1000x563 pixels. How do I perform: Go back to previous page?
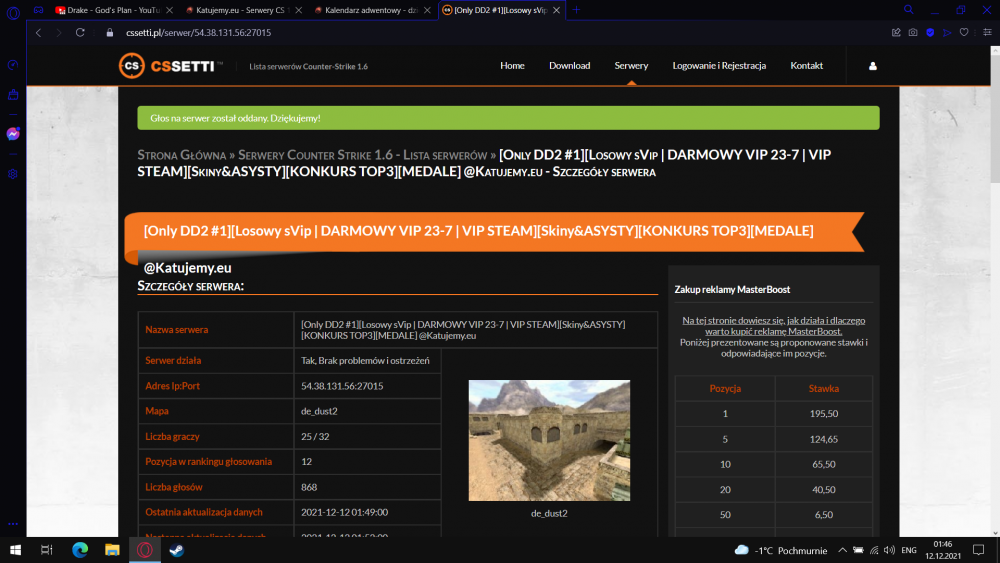click(38, 33)
